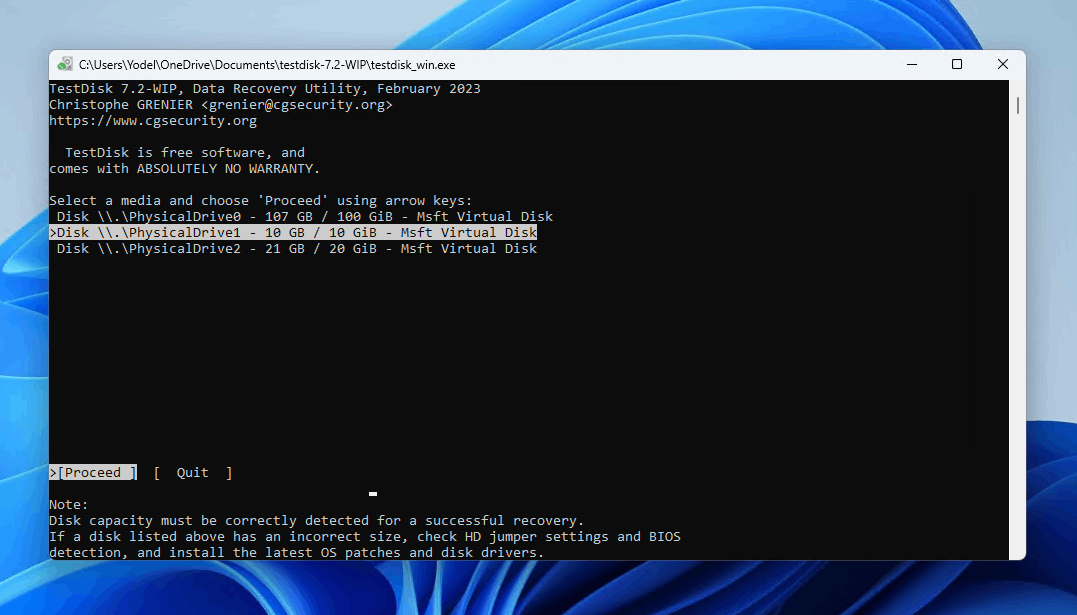Click 'Disk capacity must be correctly detected' line

click(x=317, y=520)
